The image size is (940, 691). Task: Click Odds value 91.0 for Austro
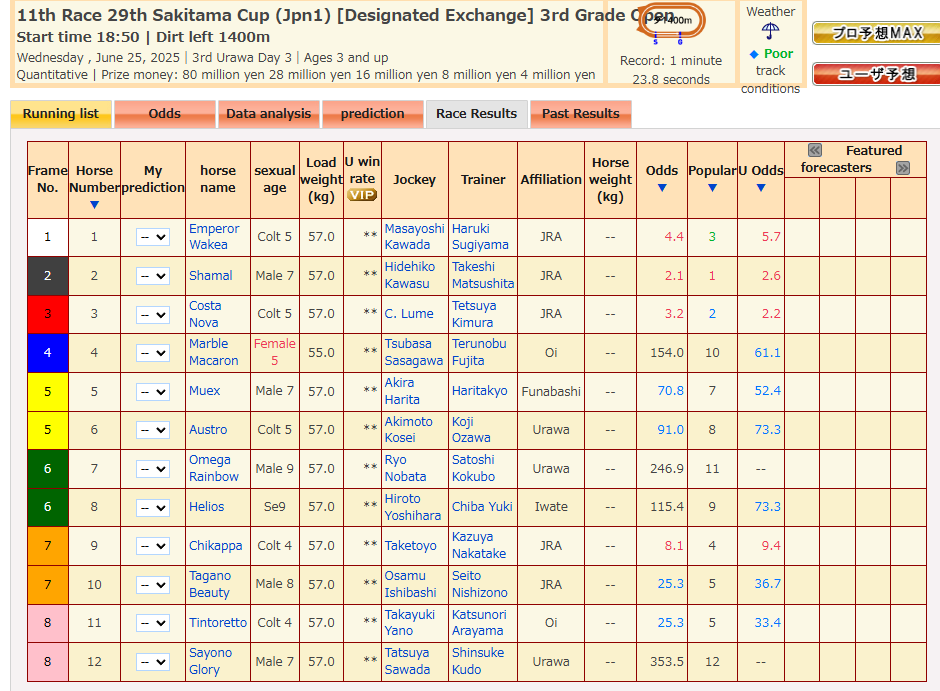point(670,430)
